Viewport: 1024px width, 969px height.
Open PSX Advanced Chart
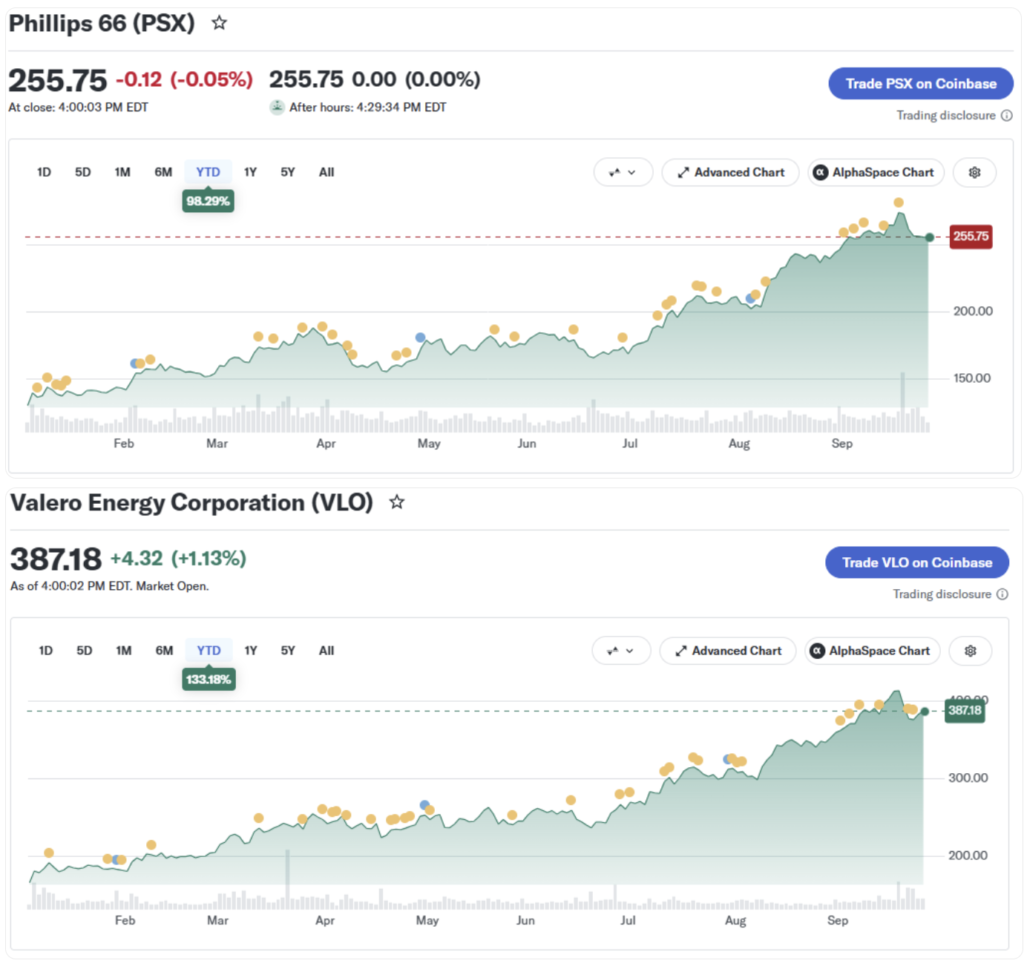[x=731, y=172]
